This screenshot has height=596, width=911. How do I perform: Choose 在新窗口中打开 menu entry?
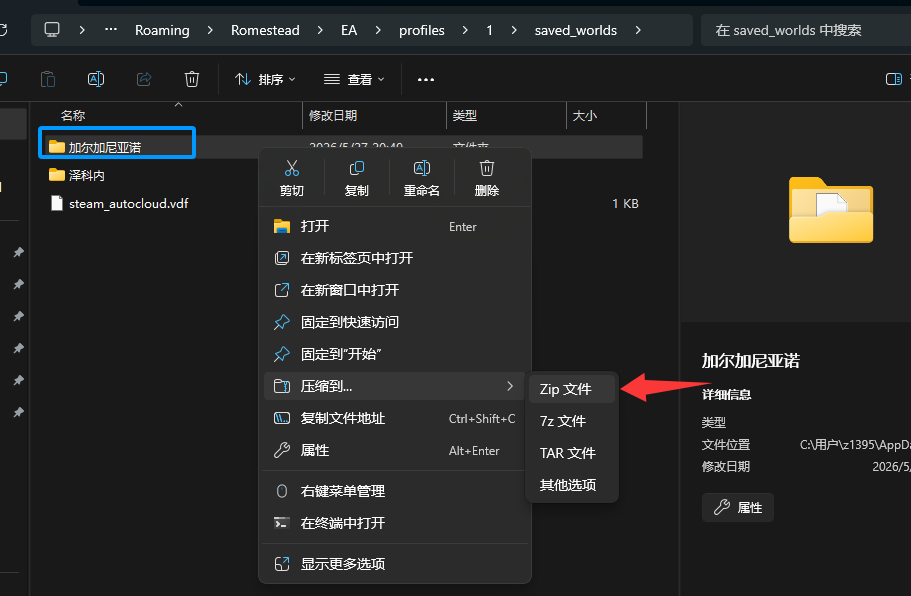point(394,290)
